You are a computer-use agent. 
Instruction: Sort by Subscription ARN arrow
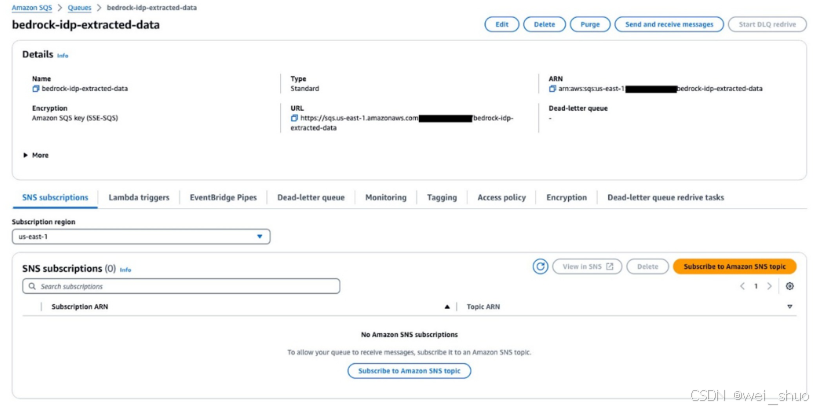pos(447,307)
